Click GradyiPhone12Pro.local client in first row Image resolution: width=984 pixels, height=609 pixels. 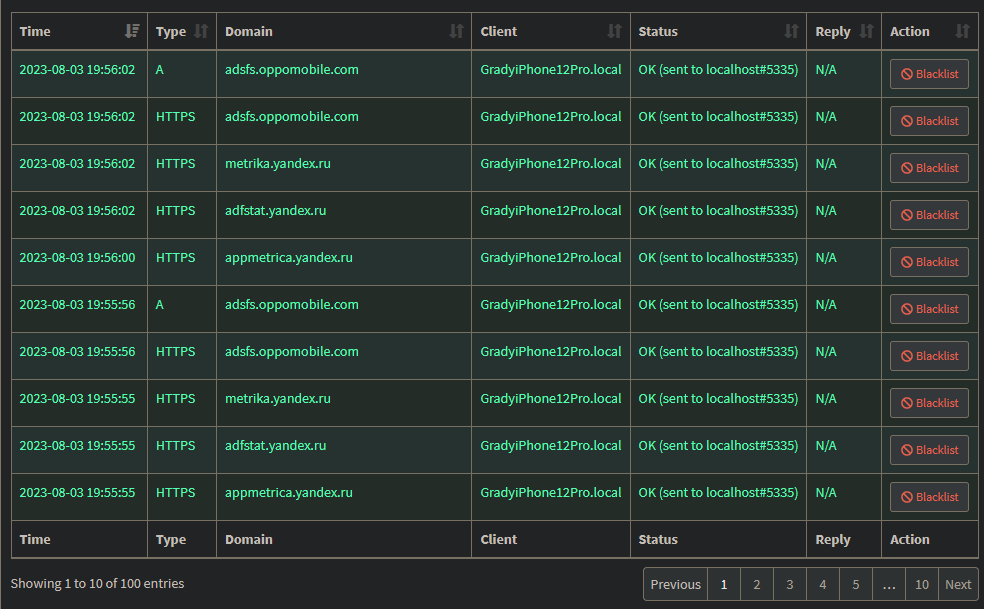pyautogui.click(x=550, y=70)
